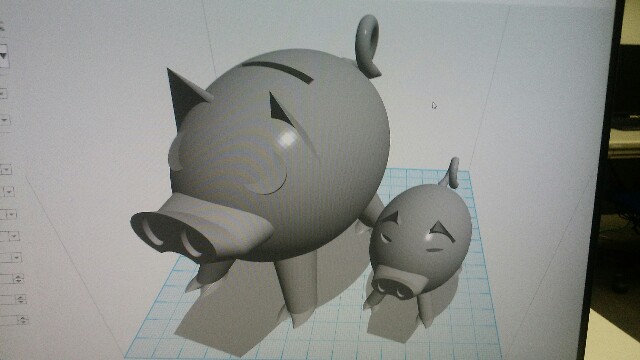Open the lowest small dropdown above the spinners
Image resolution: width=640 pixels, height=360 pixels.
pyautogui.click(x=16, y=258)
